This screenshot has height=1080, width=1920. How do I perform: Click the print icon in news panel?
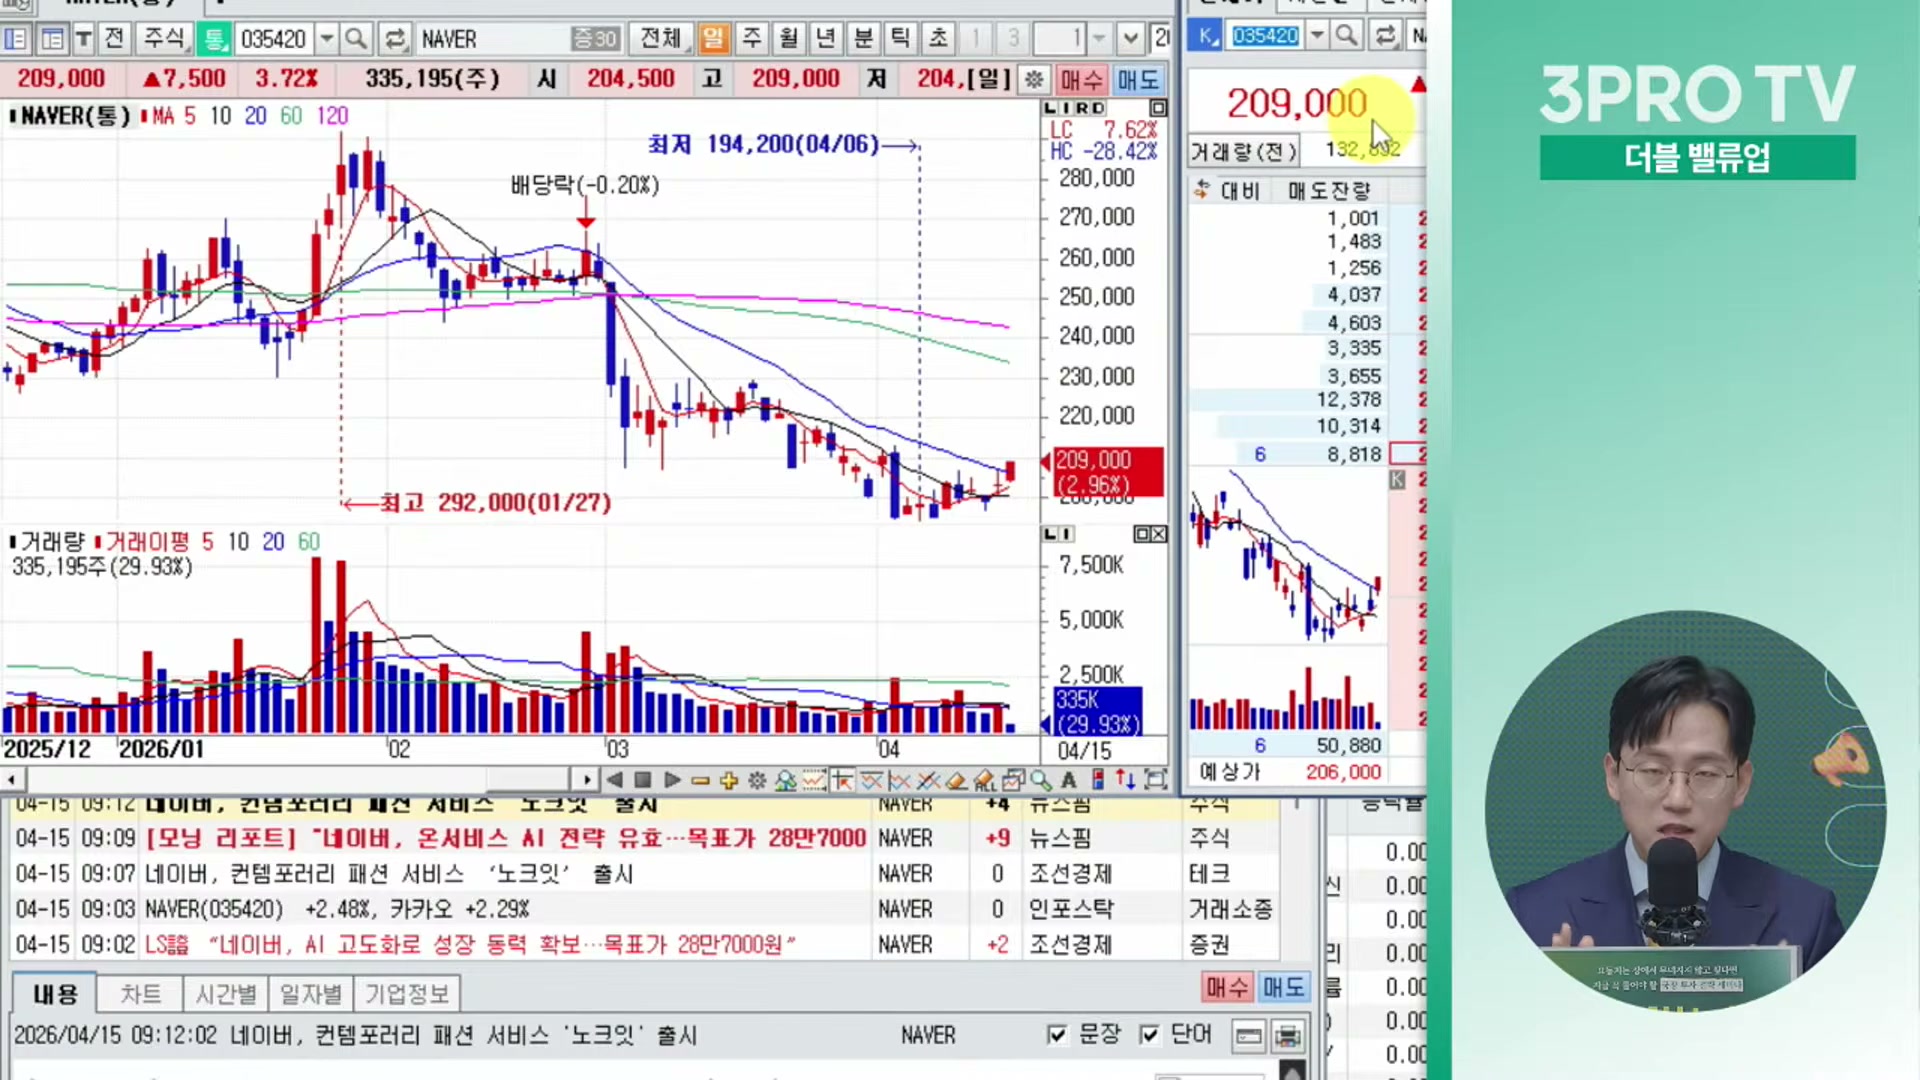pyautogui.click(x=1288, y=1036)
